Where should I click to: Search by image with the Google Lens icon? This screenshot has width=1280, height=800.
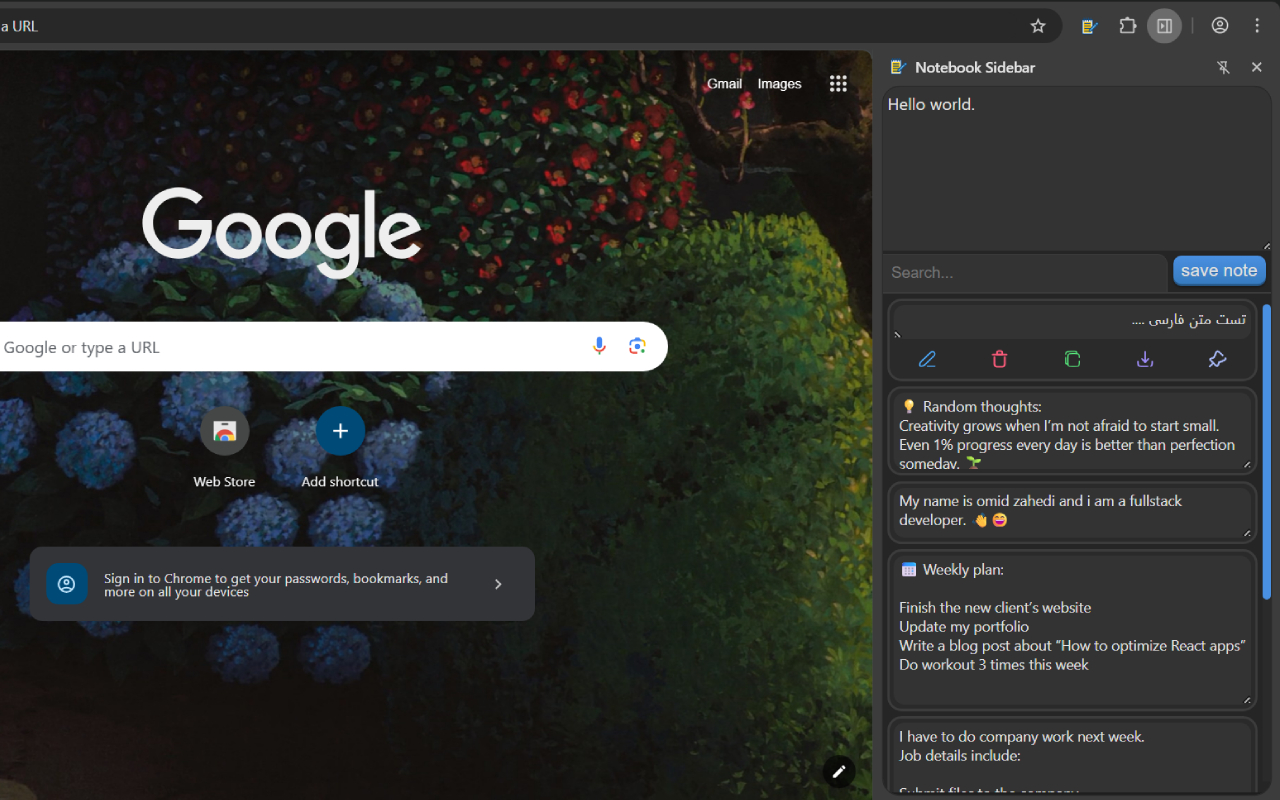[x=637, y=346]
